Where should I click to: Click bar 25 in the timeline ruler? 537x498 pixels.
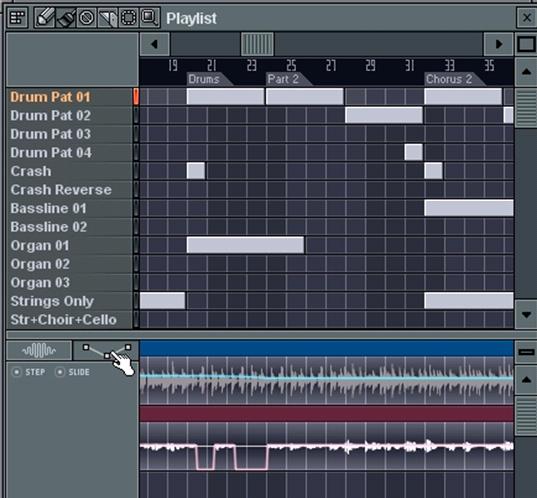(291, 65)
